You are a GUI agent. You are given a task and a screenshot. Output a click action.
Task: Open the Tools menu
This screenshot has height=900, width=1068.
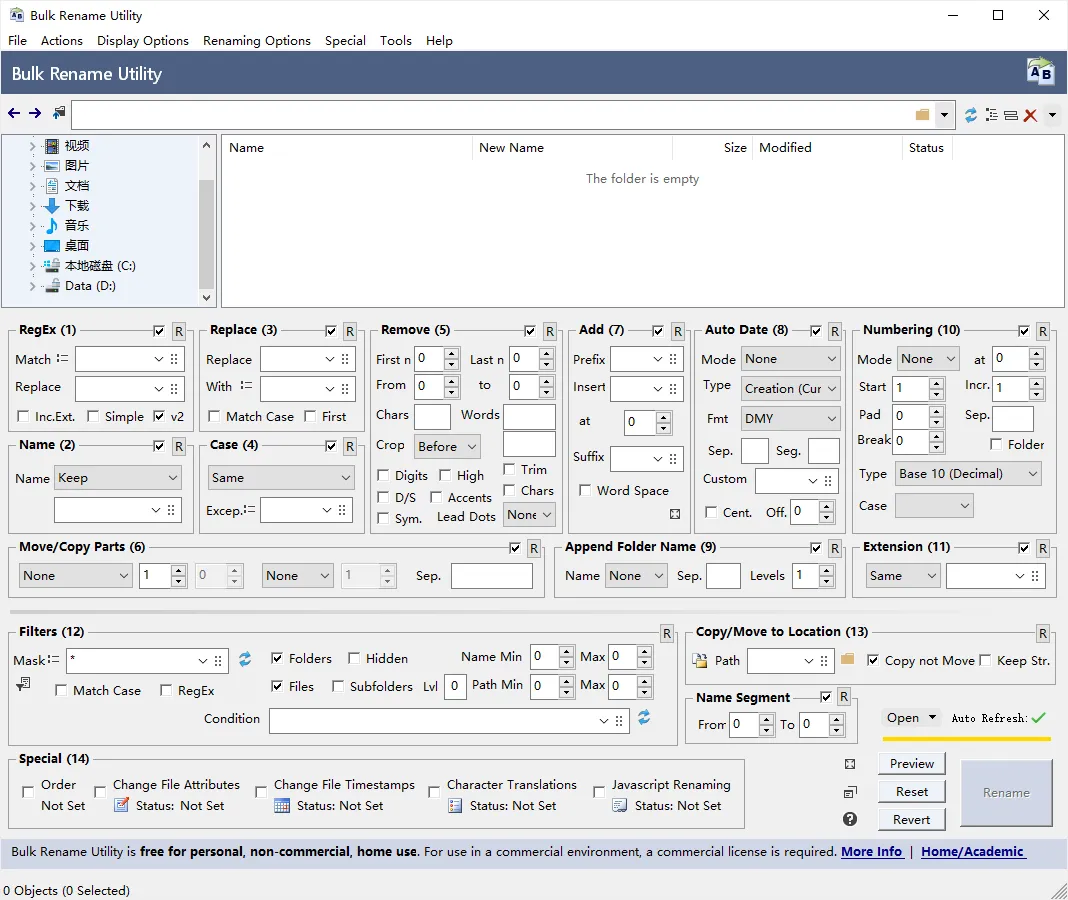[396, 40]
